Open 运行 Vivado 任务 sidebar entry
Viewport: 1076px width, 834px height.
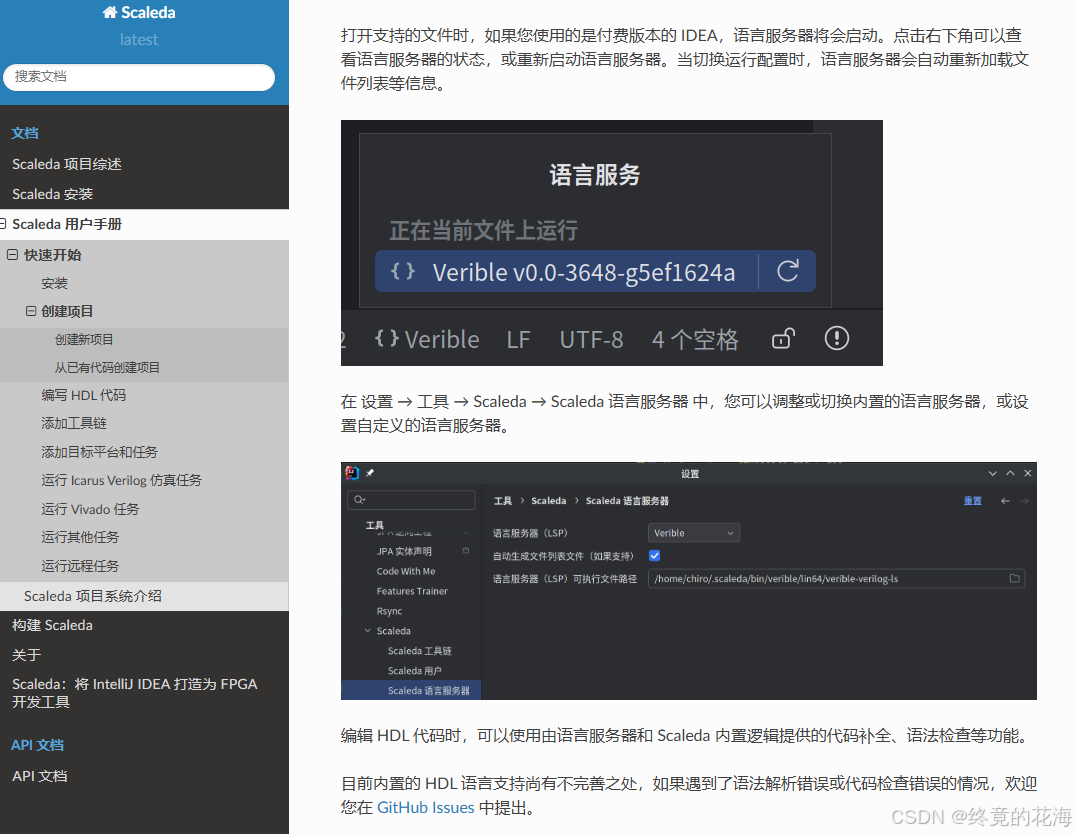tap(90, 509)
